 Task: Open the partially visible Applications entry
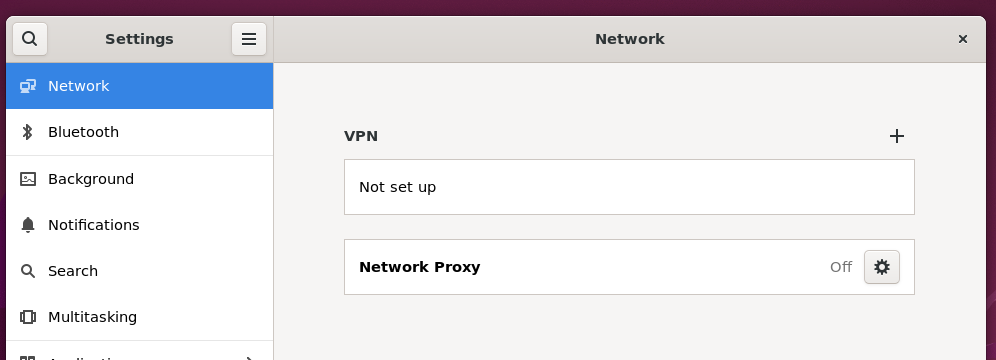[x=140, y=354]
